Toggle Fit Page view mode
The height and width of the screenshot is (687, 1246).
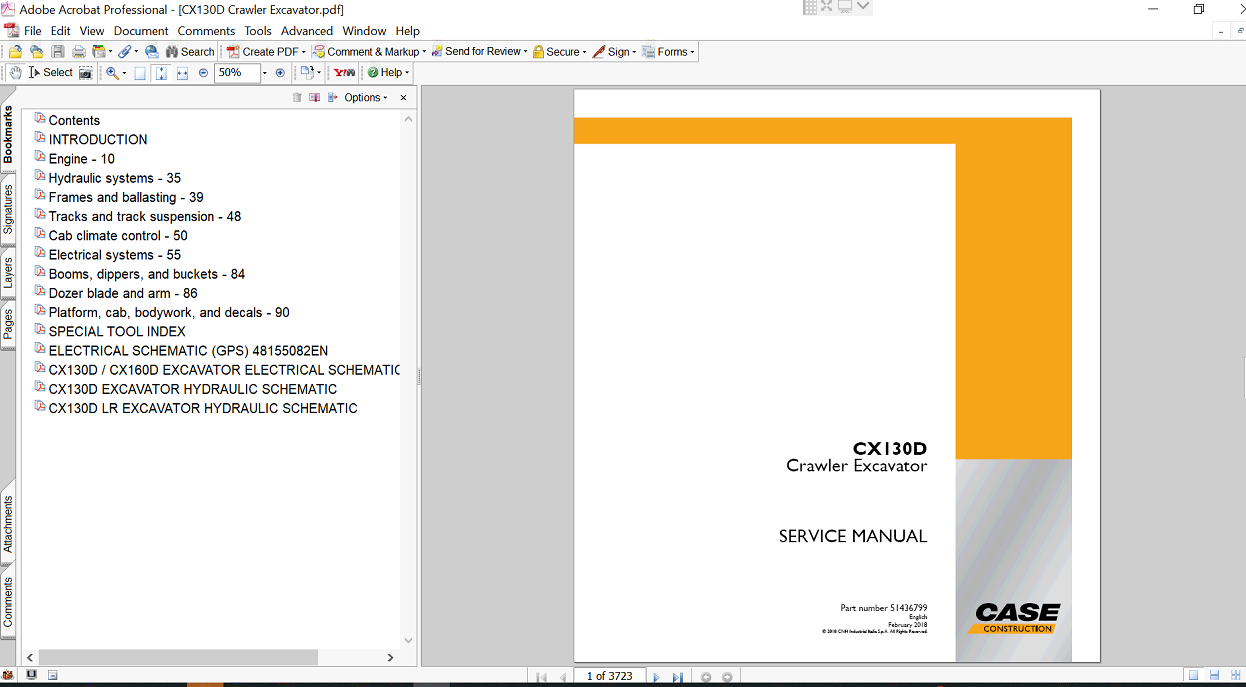pos(161,73)
